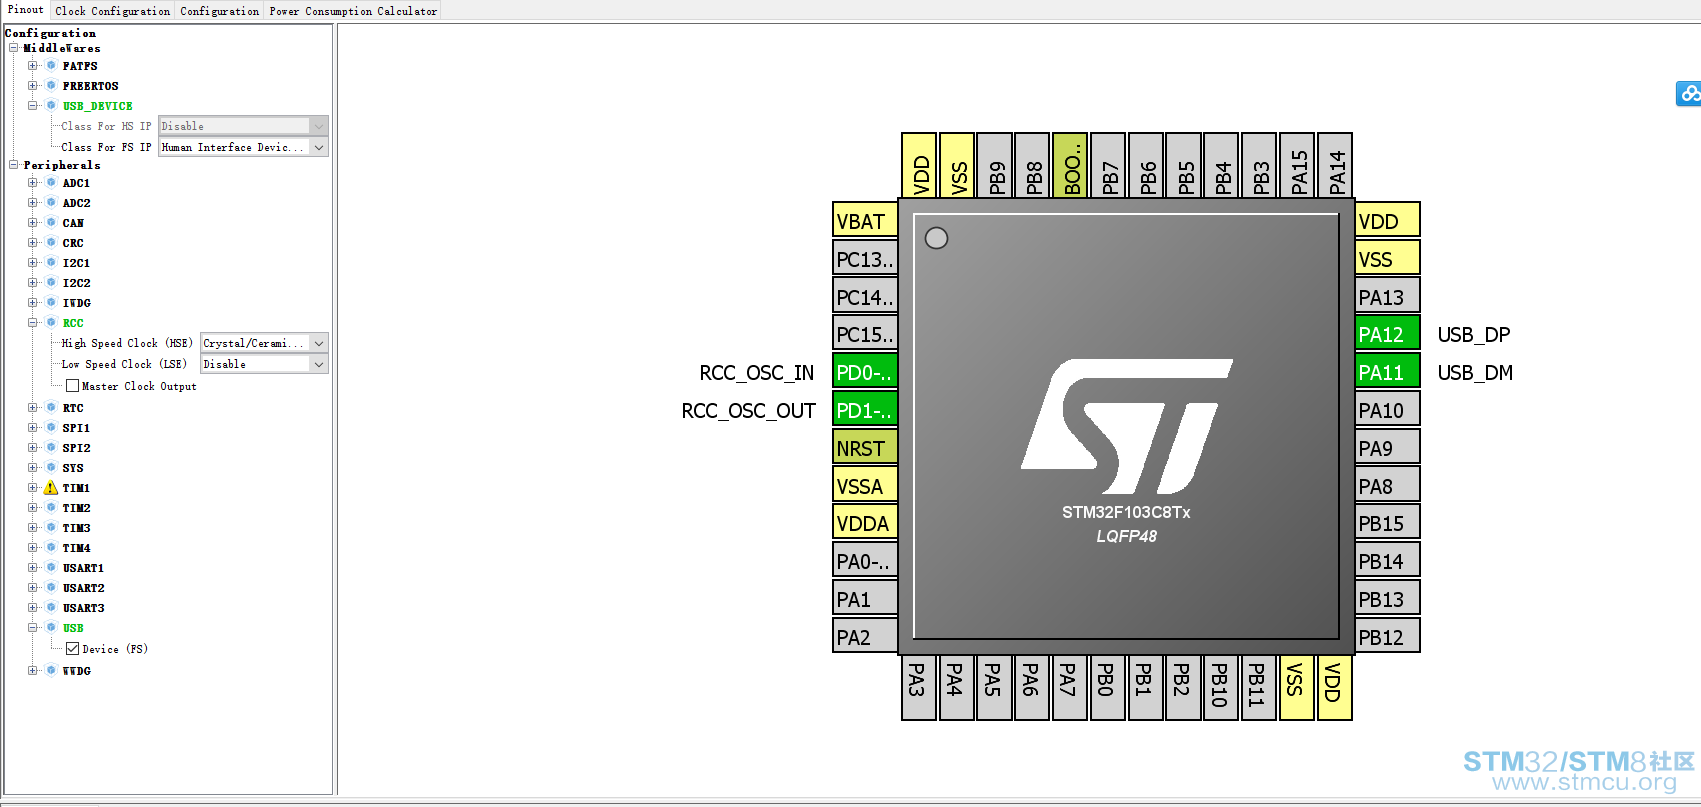The width and height of the screenshot is (1701, 807).
Task: Select the IWDG peripheral item
Action: [76, 303]
